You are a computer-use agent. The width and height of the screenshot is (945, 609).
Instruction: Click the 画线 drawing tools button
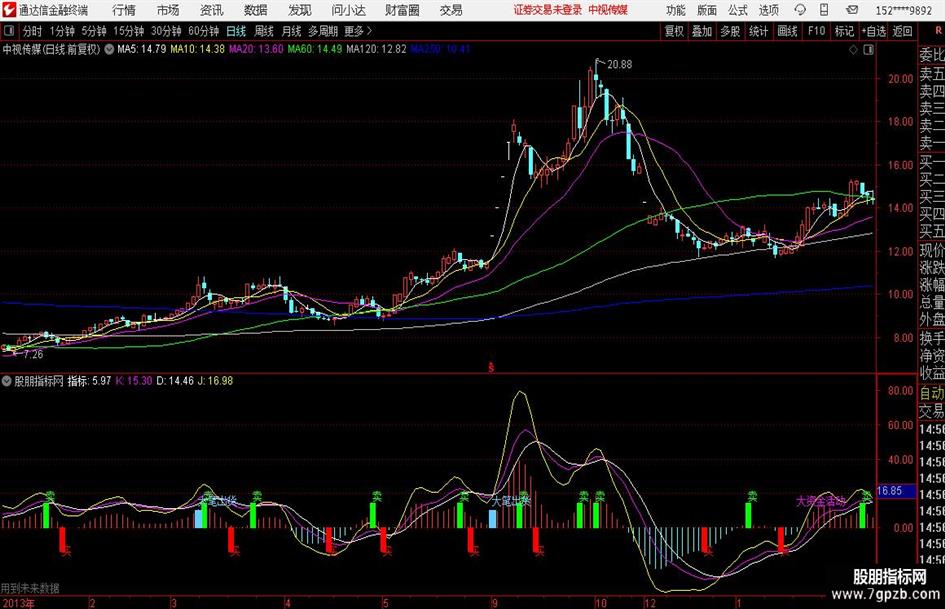[787, 31]
